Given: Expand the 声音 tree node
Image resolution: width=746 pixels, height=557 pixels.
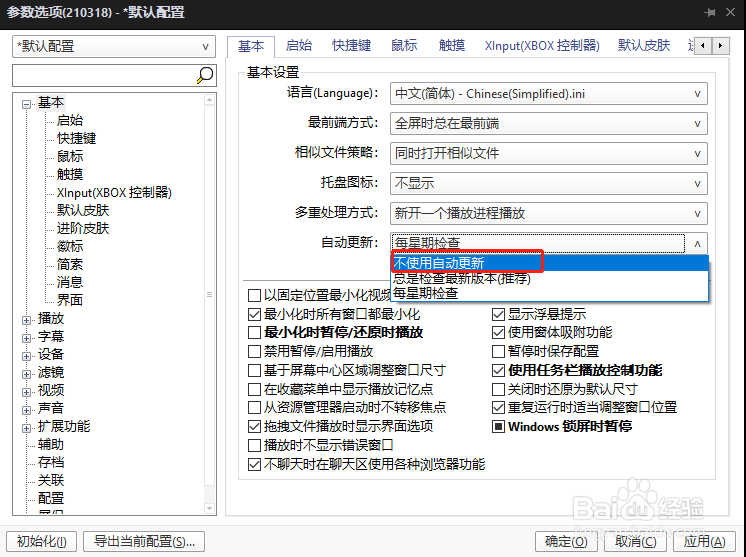Looking at the screenshot, I should [27, 410].
